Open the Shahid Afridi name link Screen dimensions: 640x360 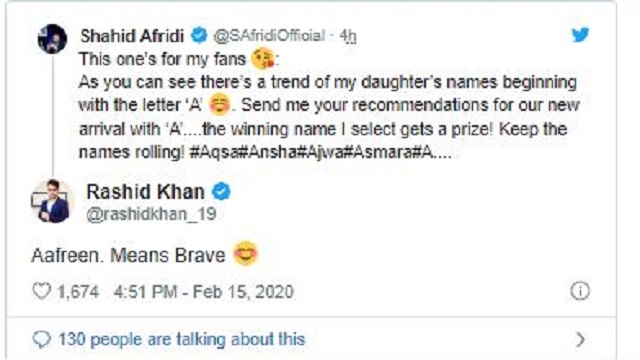pos(132,36)
